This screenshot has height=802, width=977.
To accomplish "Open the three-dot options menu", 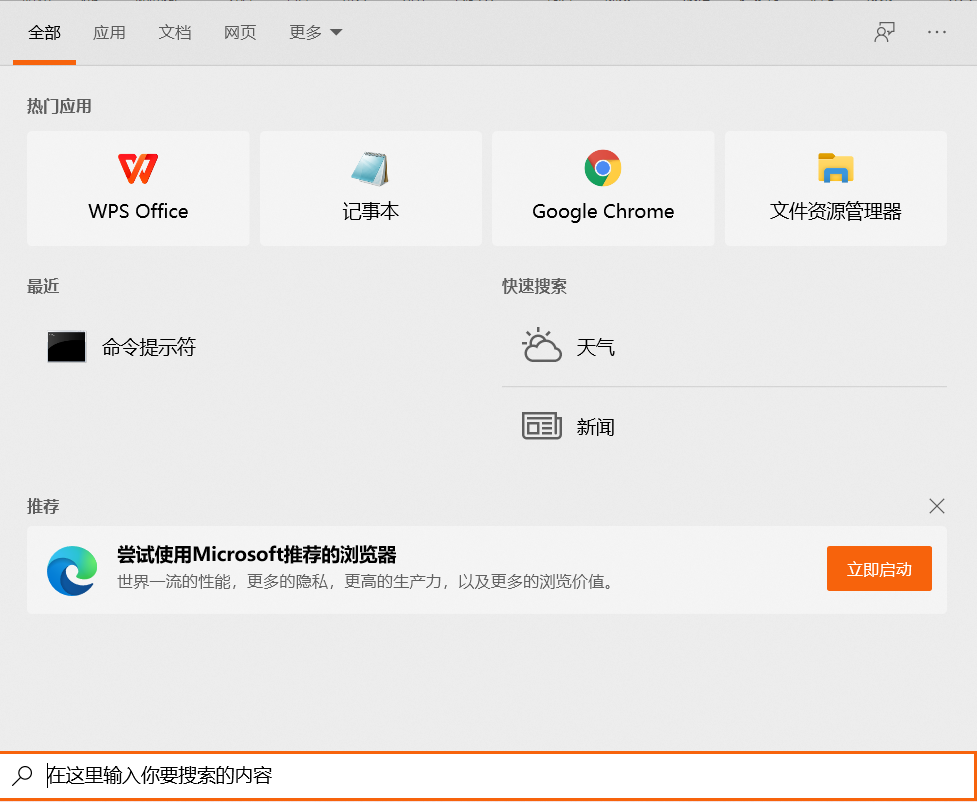I will click(936, 32).
